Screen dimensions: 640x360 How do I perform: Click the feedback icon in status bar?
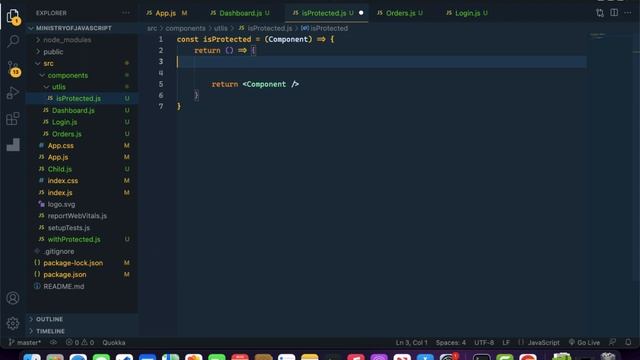coord(612,342)
